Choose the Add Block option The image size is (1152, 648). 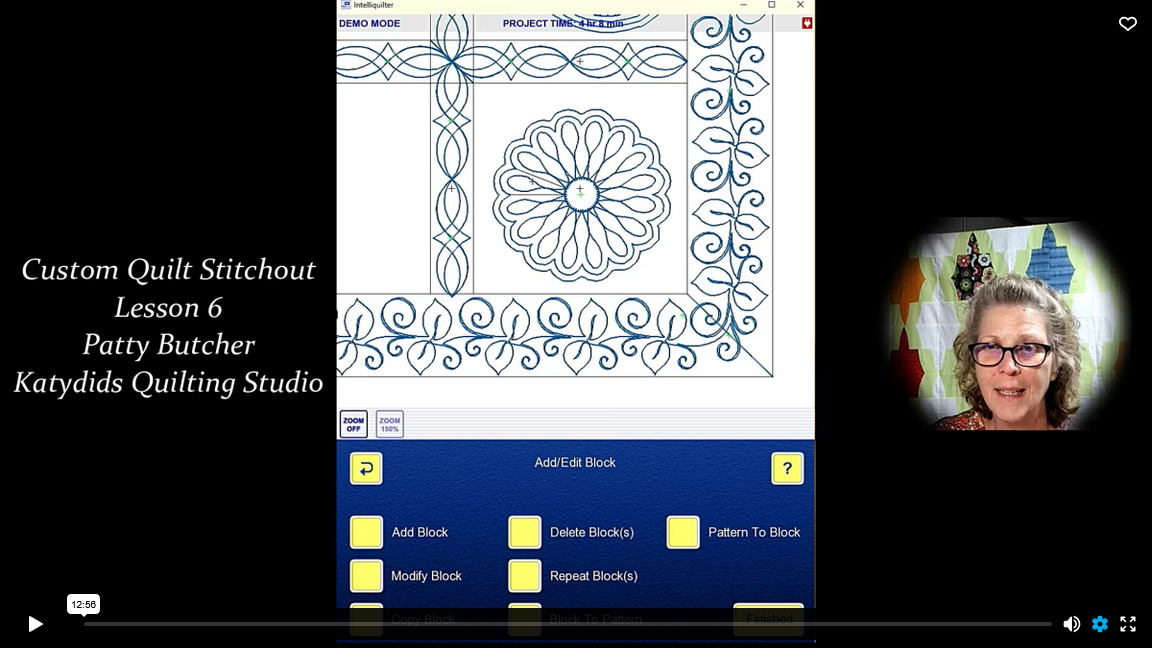366,532
